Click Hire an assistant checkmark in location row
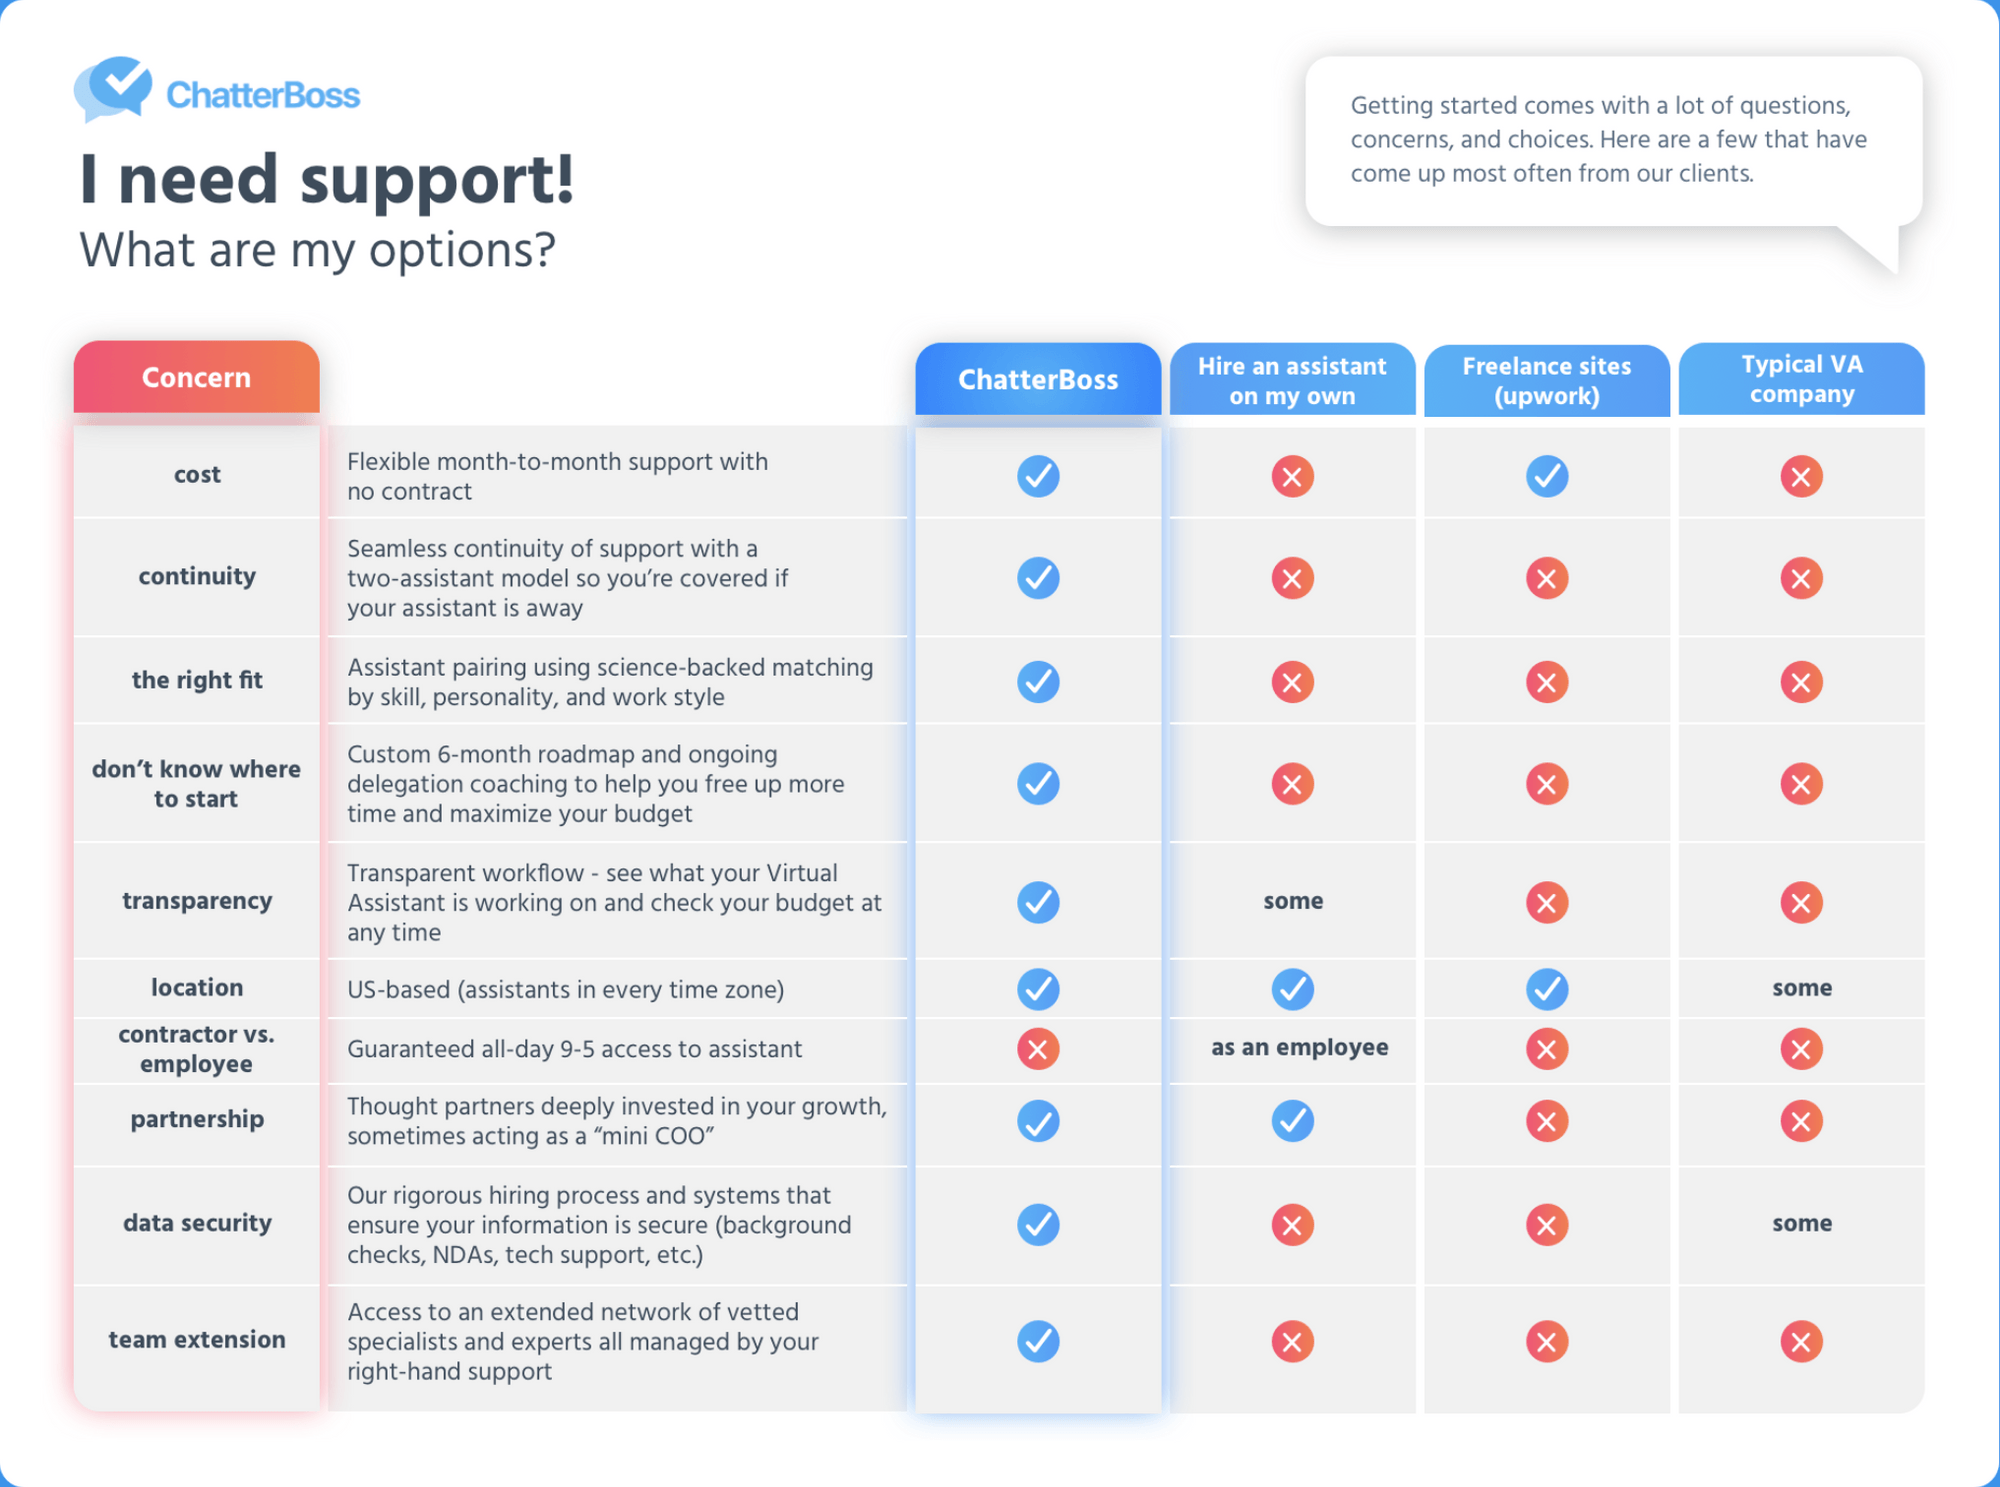 pos(1292,989)
